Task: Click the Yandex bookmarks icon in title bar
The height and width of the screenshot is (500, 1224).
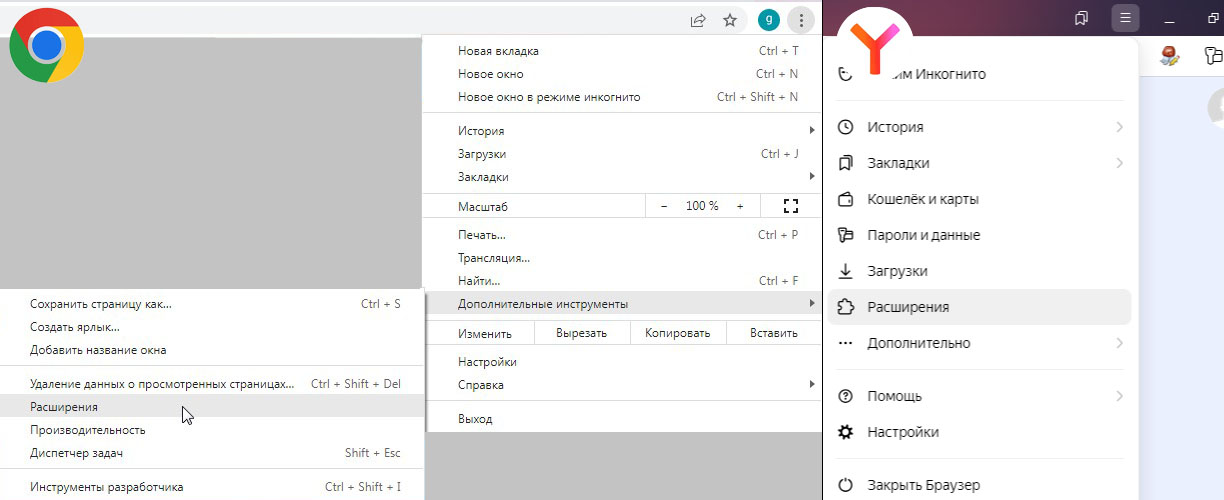Action: 1081,19
